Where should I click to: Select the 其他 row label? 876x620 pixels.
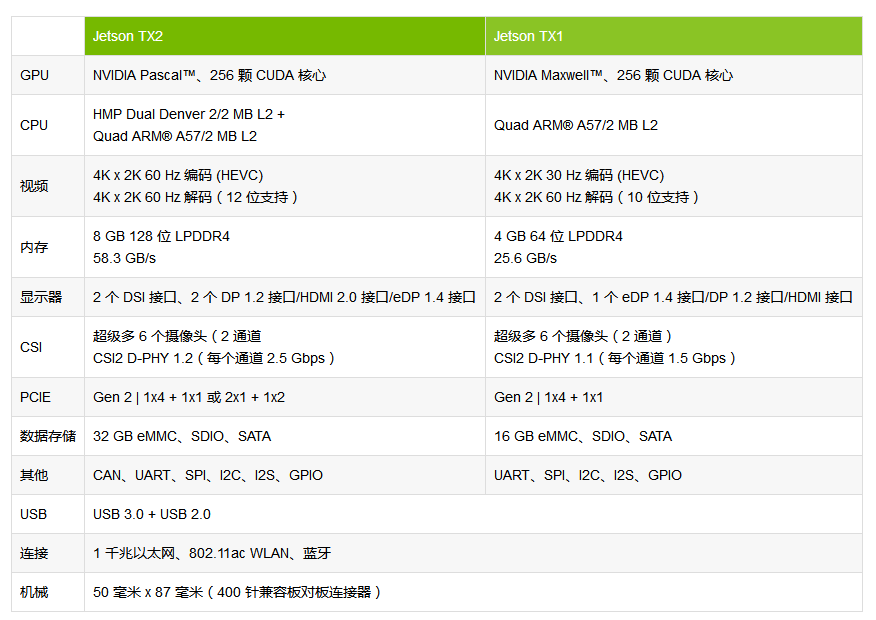34,475
